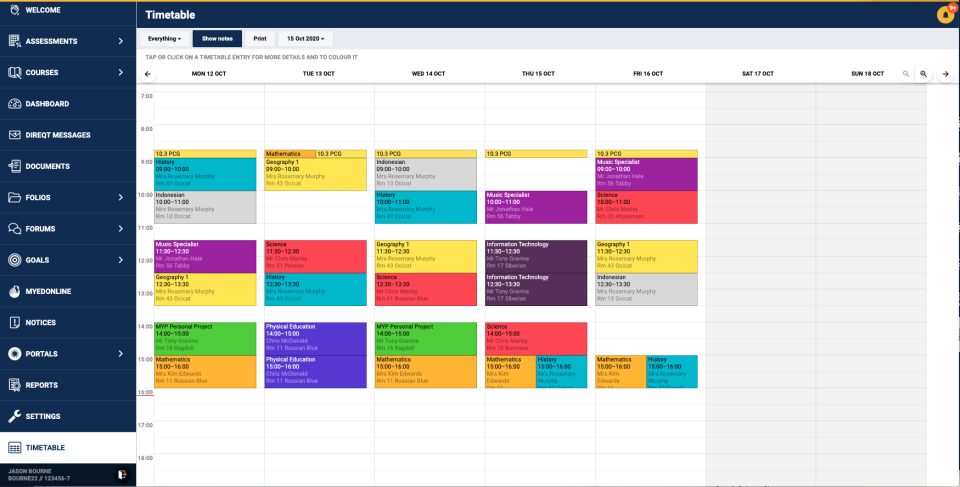
Task: Open Monday 9:00 History entry
Action: point(205,175)
